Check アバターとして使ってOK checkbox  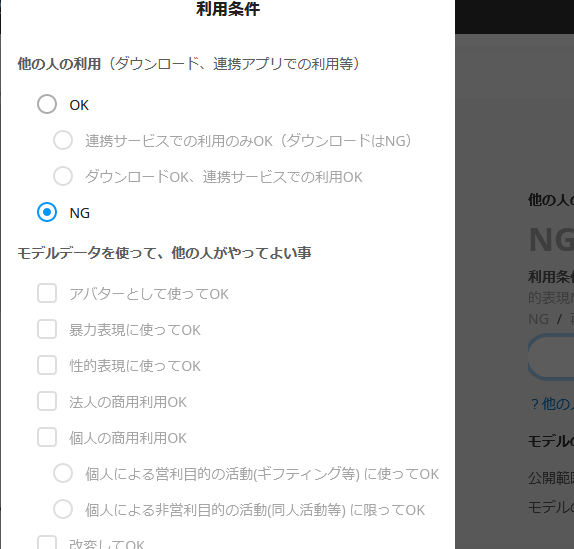click(47, 293)
